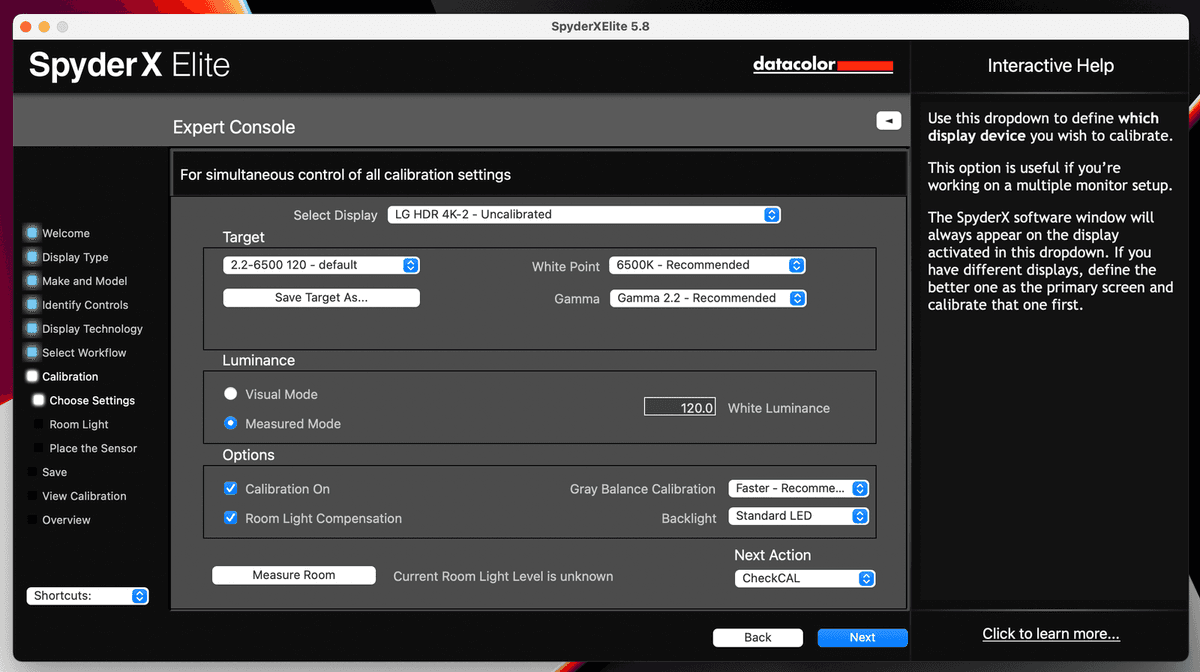This screenshot has height=672, width=1200.
Task: Click the Display Technology step icon
Action: (x=32, y=329)
